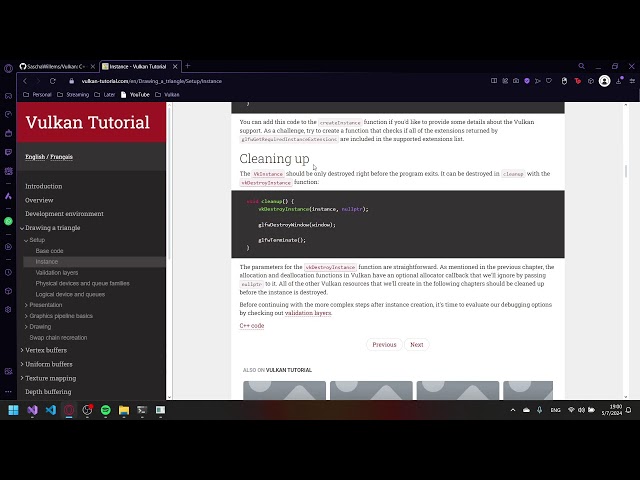Follow the validation layers link
The height and width of the screenshot is (480, 640).
(x=308, y=313)
